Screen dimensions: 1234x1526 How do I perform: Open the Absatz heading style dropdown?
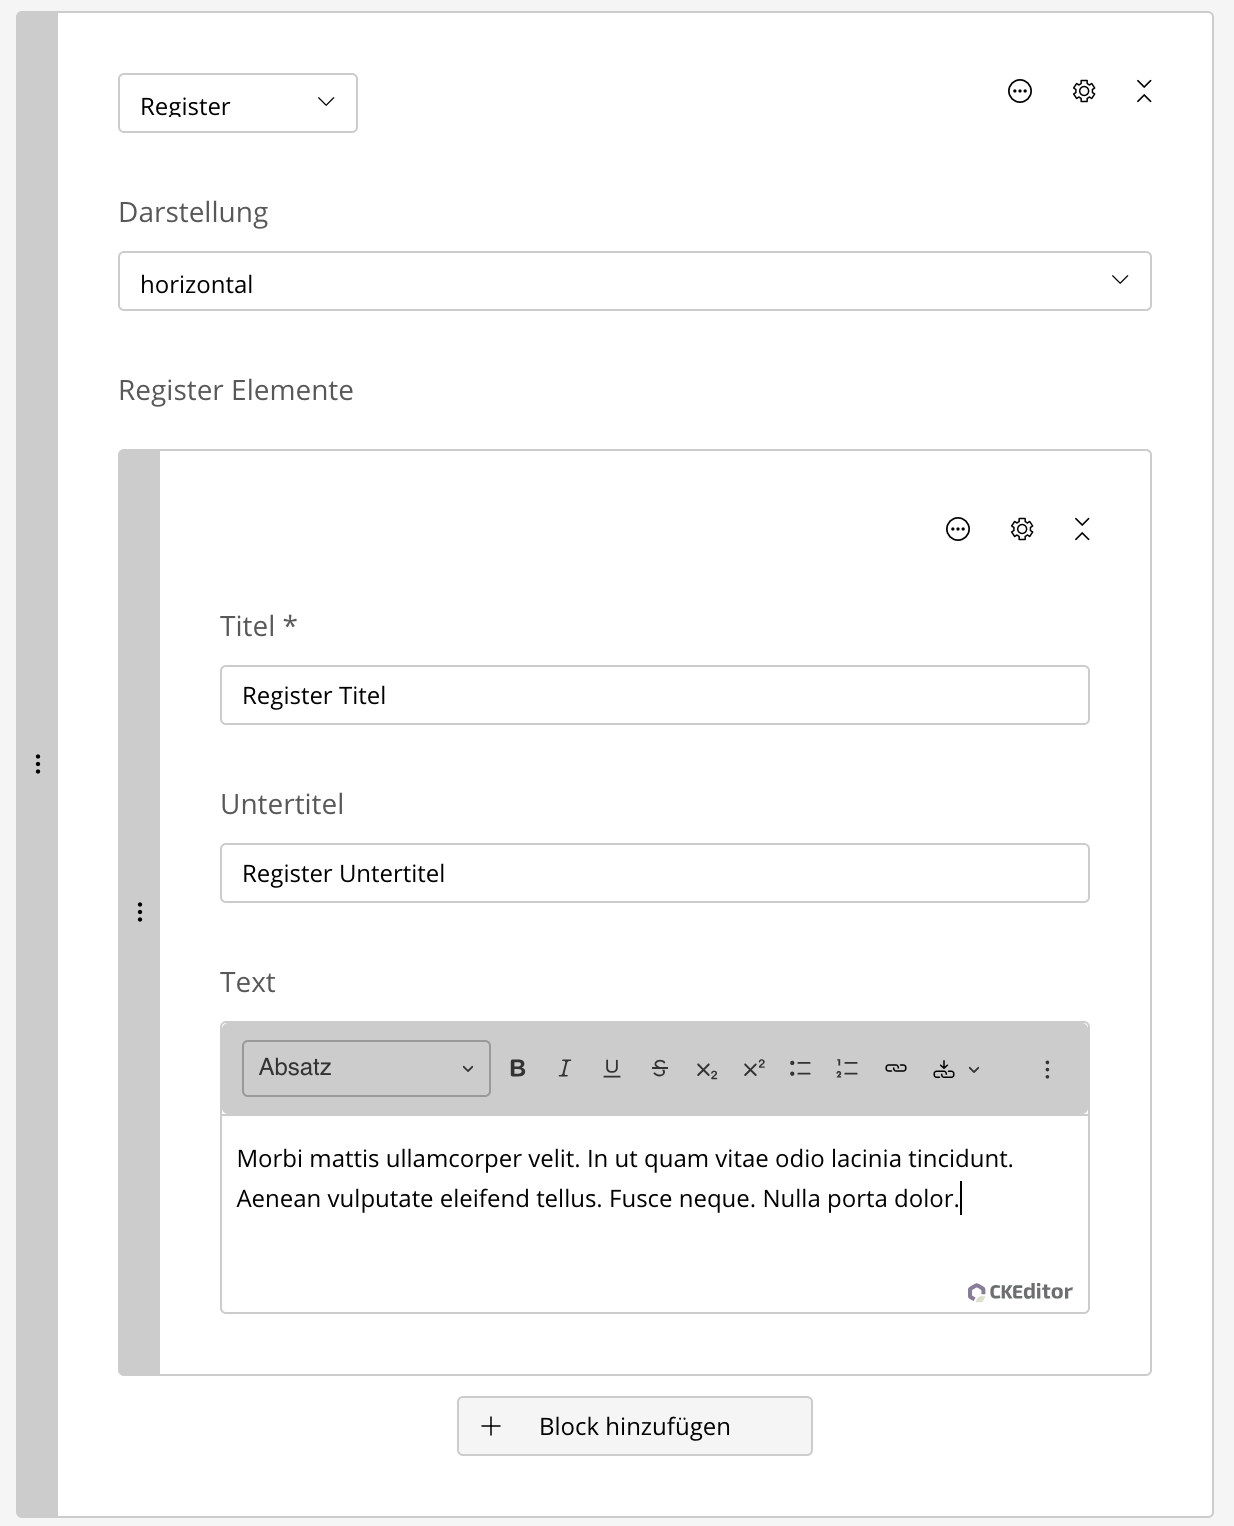[366, 1068]
